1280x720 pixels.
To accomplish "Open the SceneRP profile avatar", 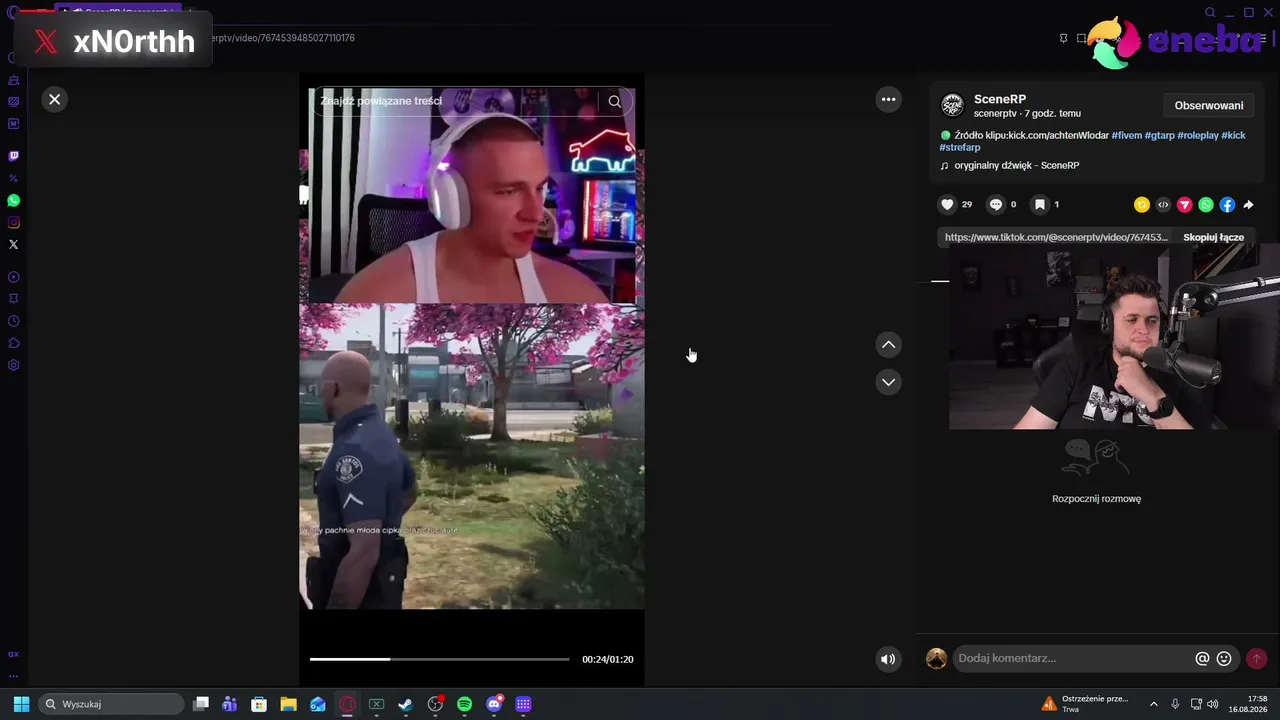I will [x=953, y=105].
